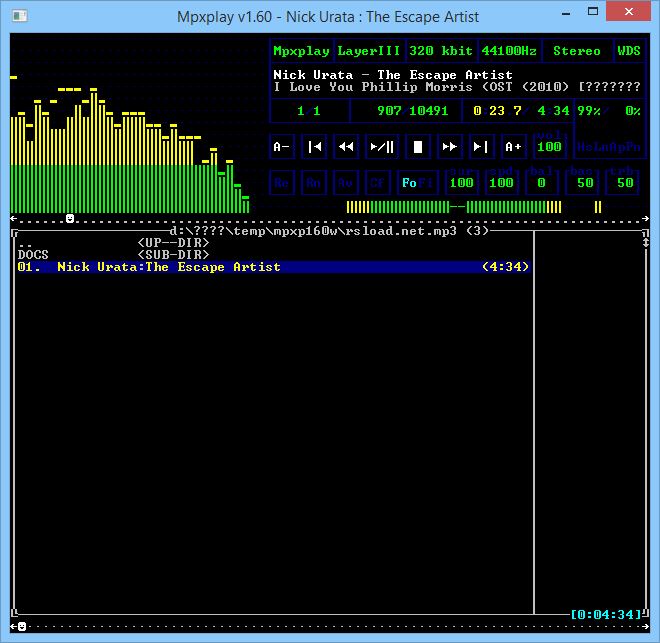Click the Stereo channel mode cell

(577, 51)
